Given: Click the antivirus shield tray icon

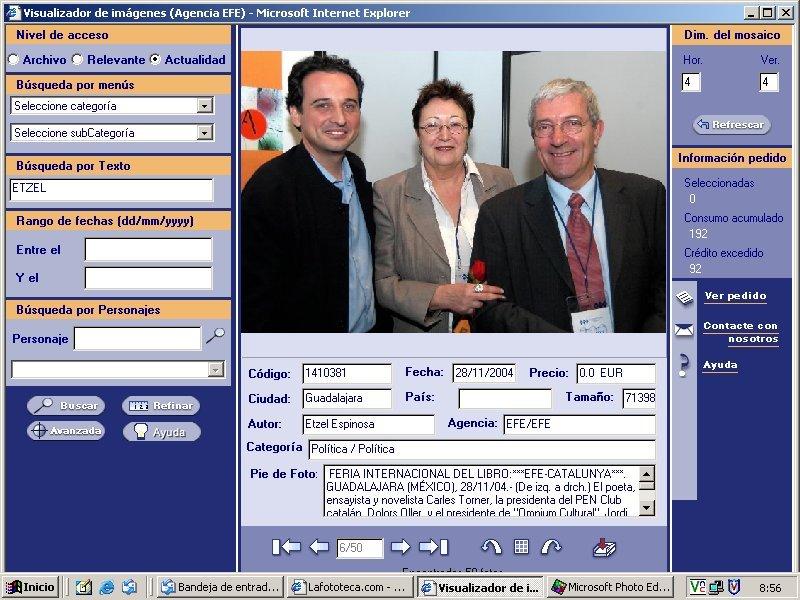Looking at the screenshot, I should [x=734, y=587].
